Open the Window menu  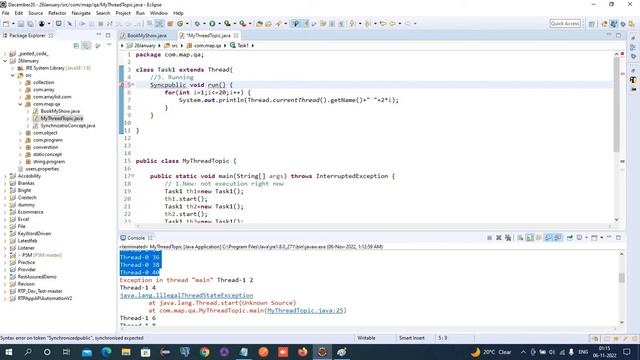coord(158,13)
